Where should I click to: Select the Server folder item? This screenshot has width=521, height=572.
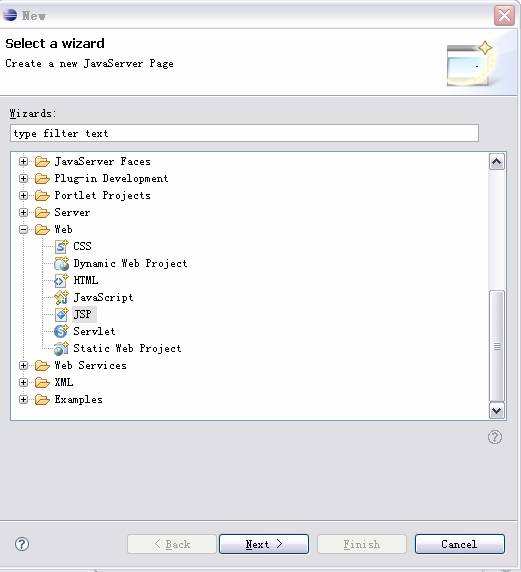tap(72, 212)
